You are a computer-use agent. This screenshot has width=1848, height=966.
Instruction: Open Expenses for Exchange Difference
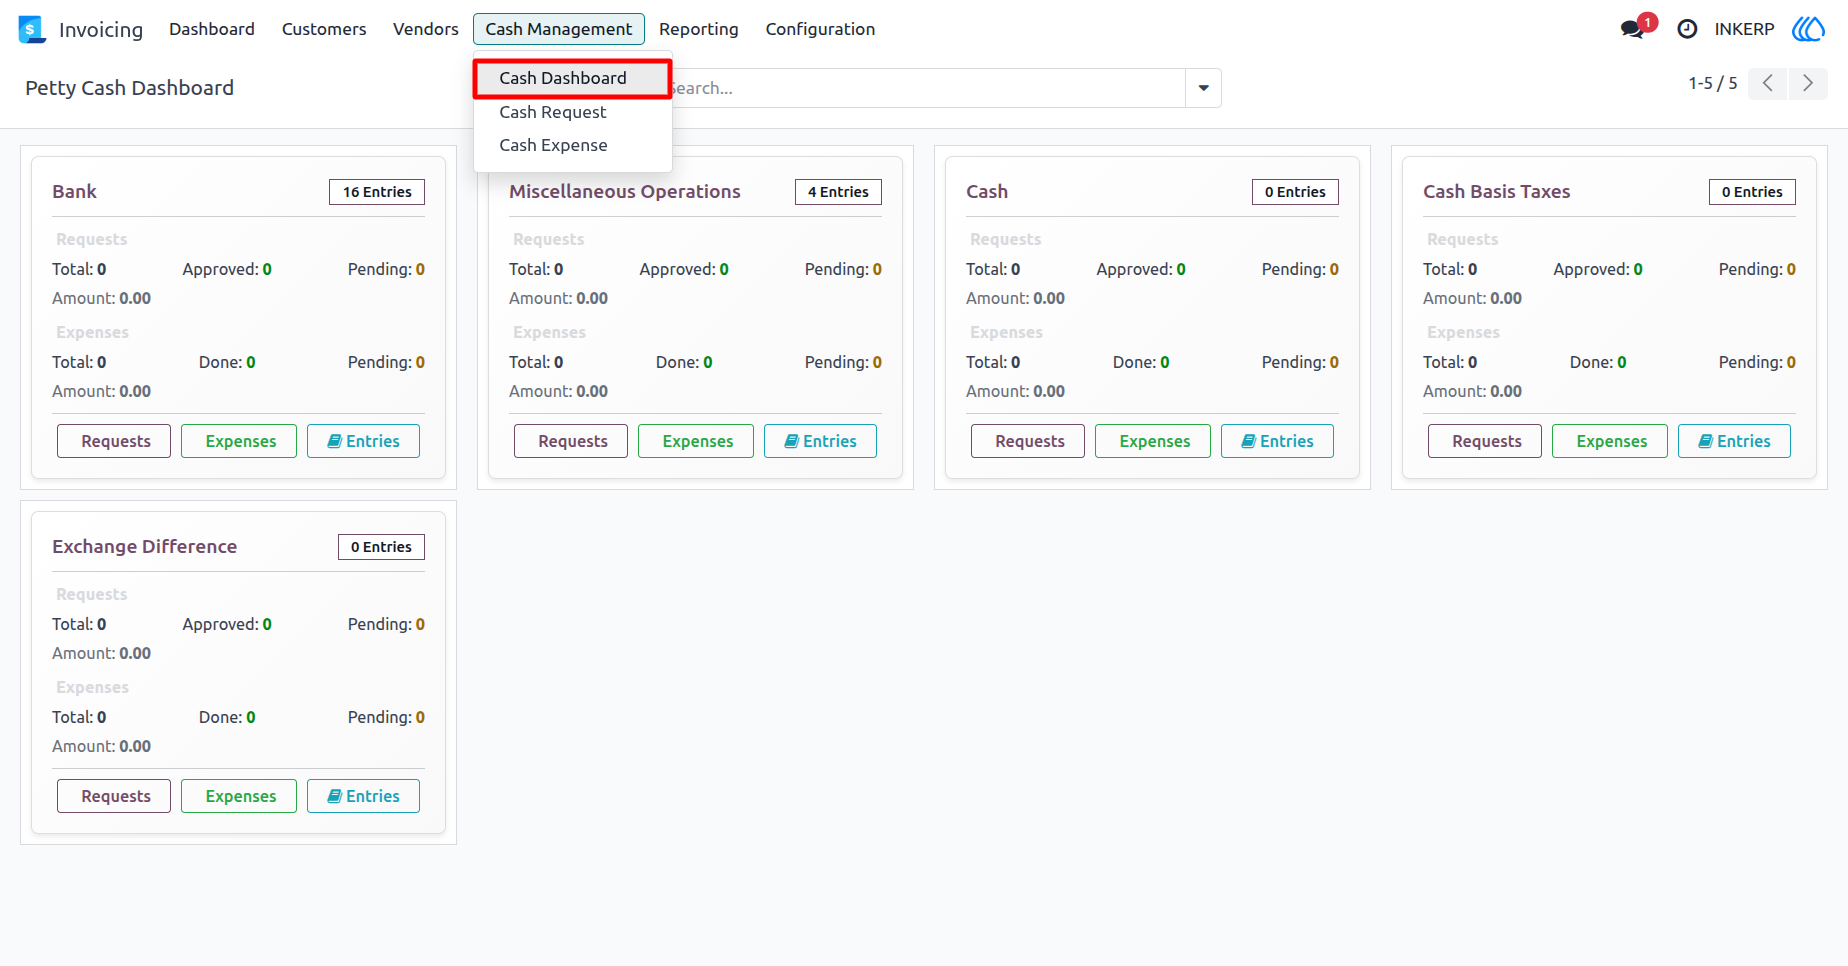239,796
